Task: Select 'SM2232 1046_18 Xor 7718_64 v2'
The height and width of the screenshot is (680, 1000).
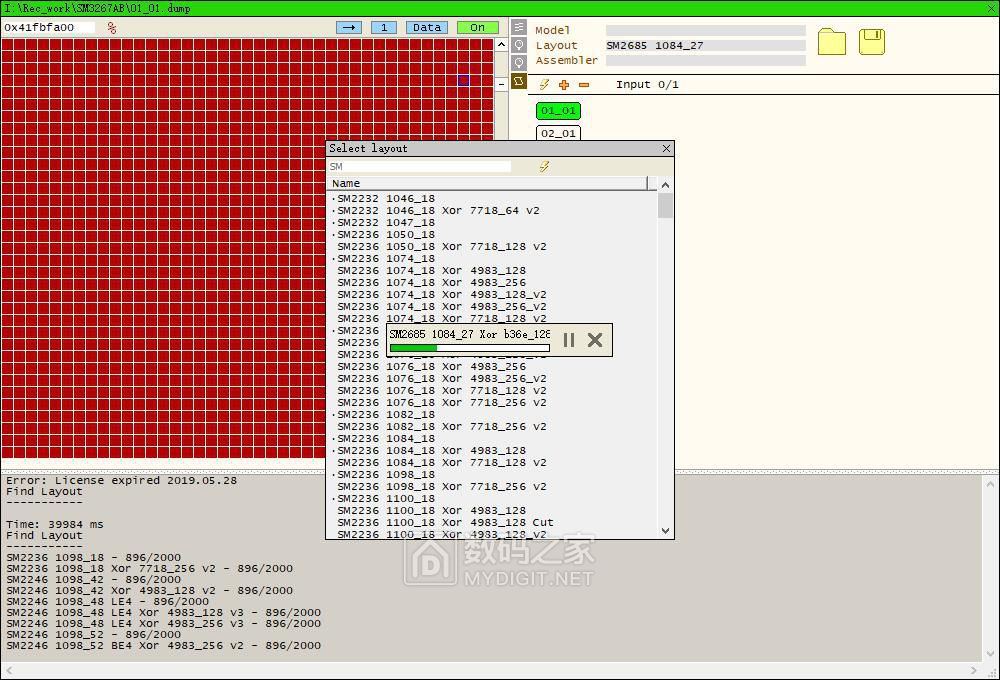Action: (x=438, y=211)
